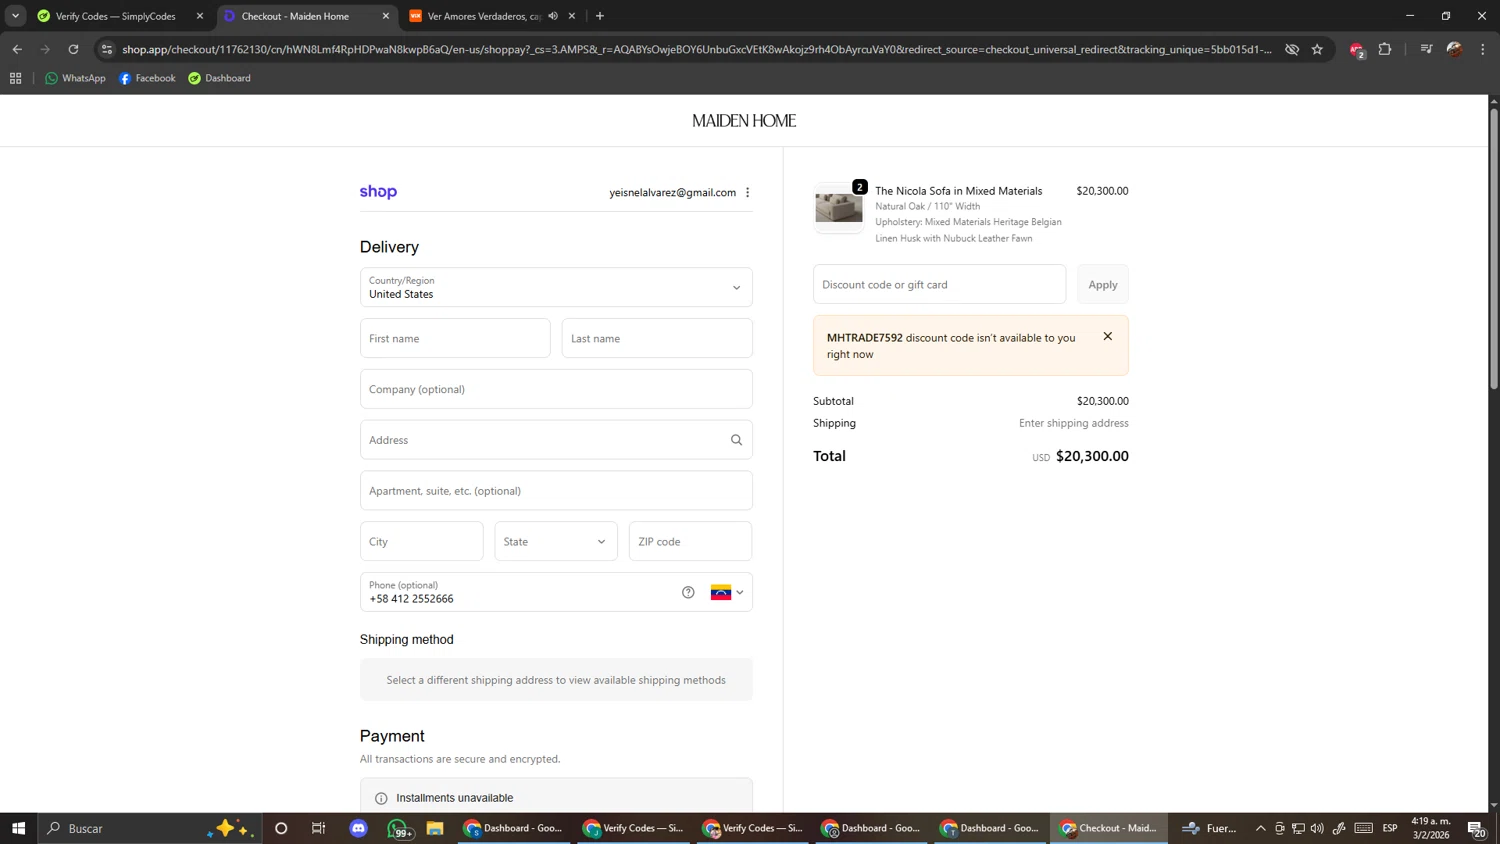Click the Discount code or gift card field

pyautogui.click(x=939, y=284)
